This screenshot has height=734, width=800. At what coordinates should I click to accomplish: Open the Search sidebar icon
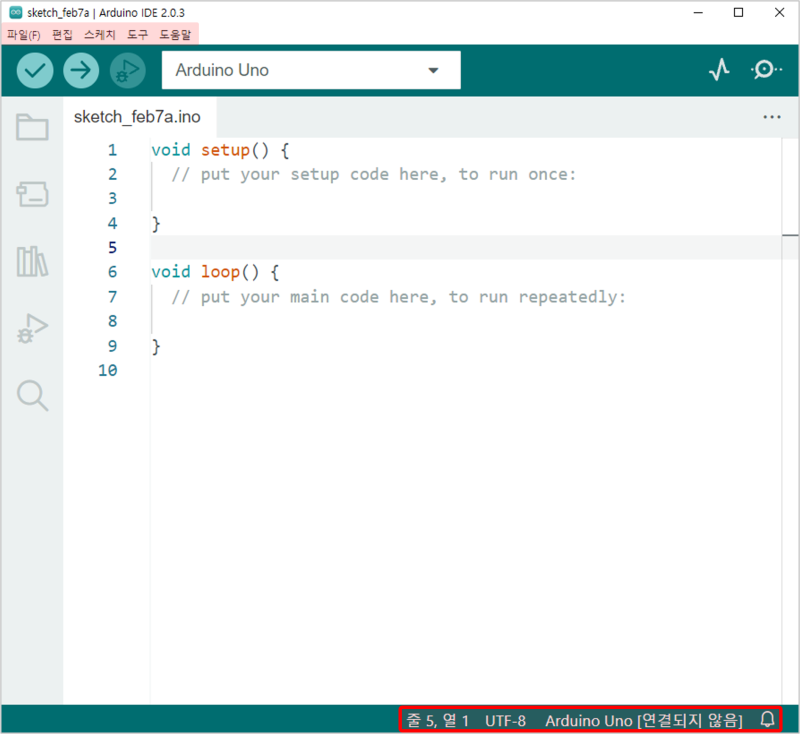click(x=31, y=396)
